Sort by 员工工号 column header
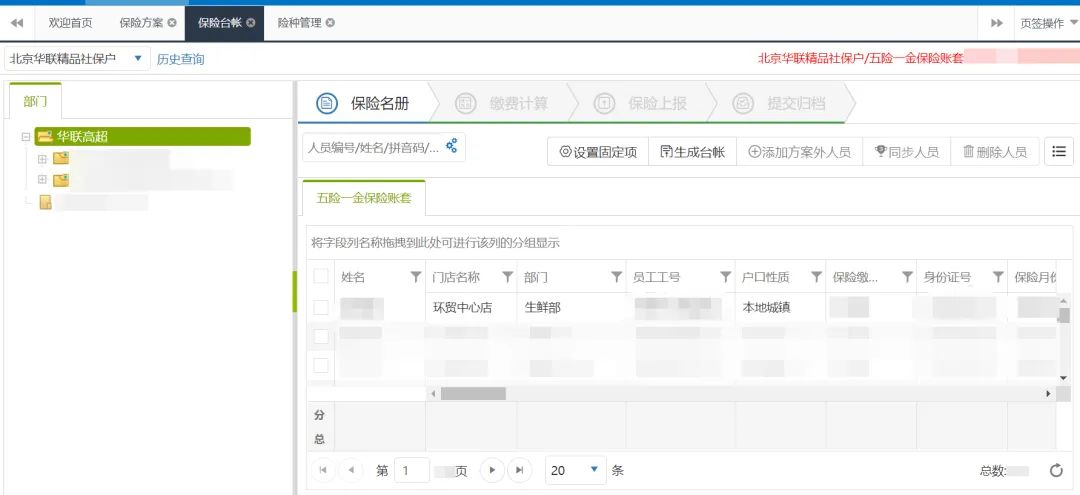1080x495 pixels. click(x=656, y=277)
